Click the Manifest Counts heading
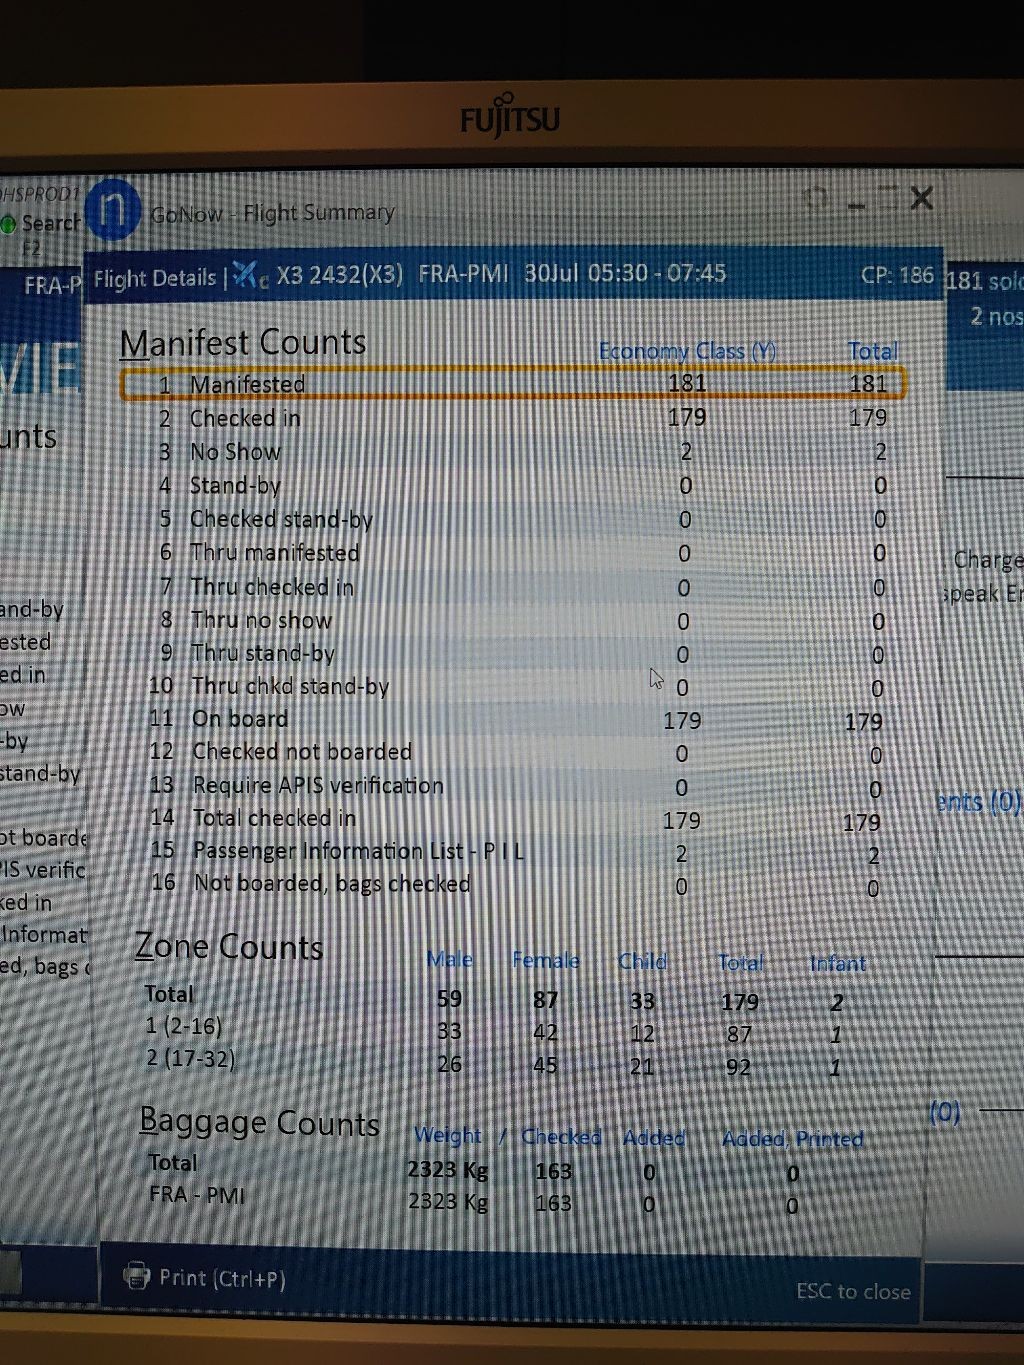 point(243,343)
